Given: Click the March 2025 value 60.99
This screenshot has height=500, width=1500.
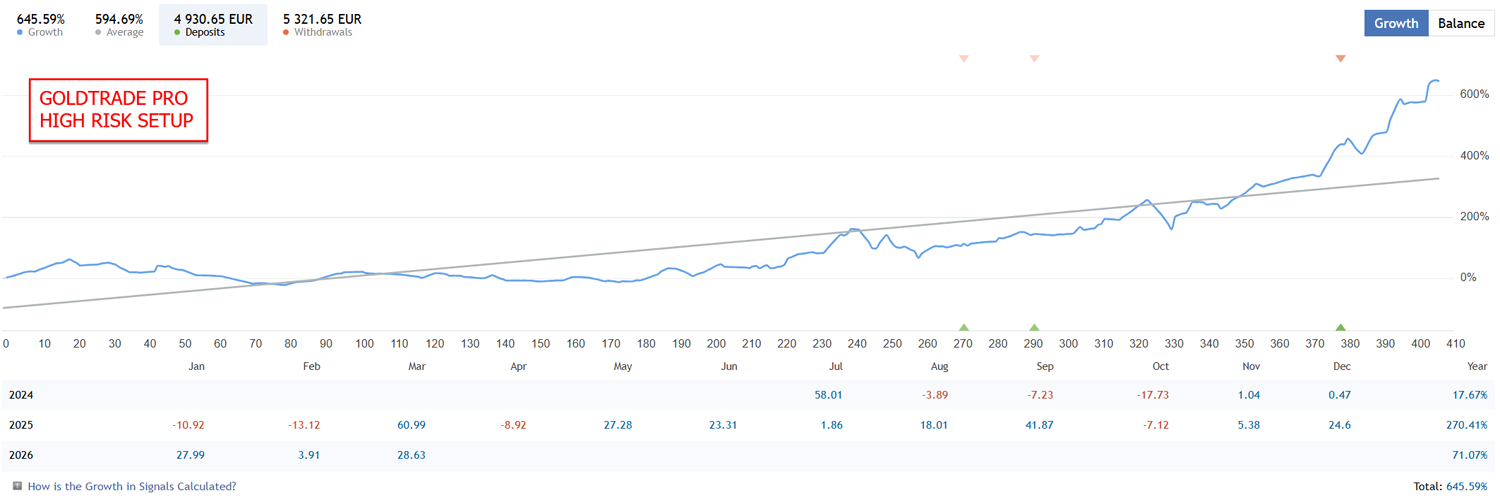Looking at the screenshot, I should tap(415, 425).
